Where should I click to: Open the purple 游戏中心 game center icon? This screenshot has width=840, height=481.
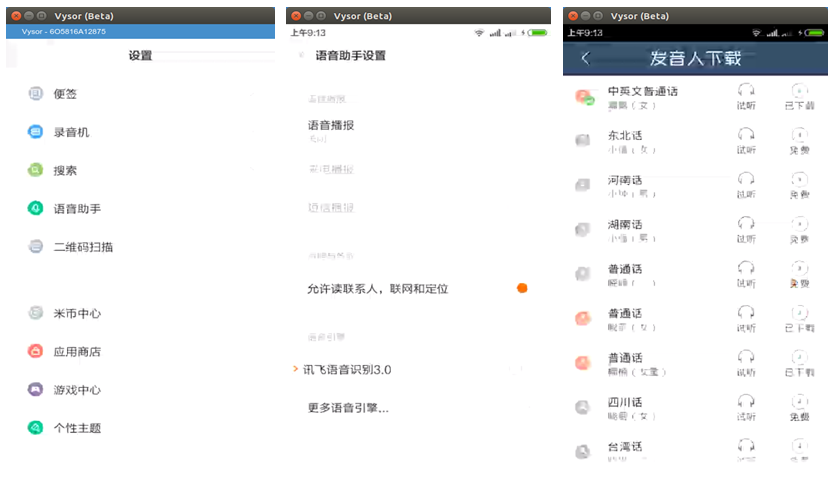coord(35,389)
